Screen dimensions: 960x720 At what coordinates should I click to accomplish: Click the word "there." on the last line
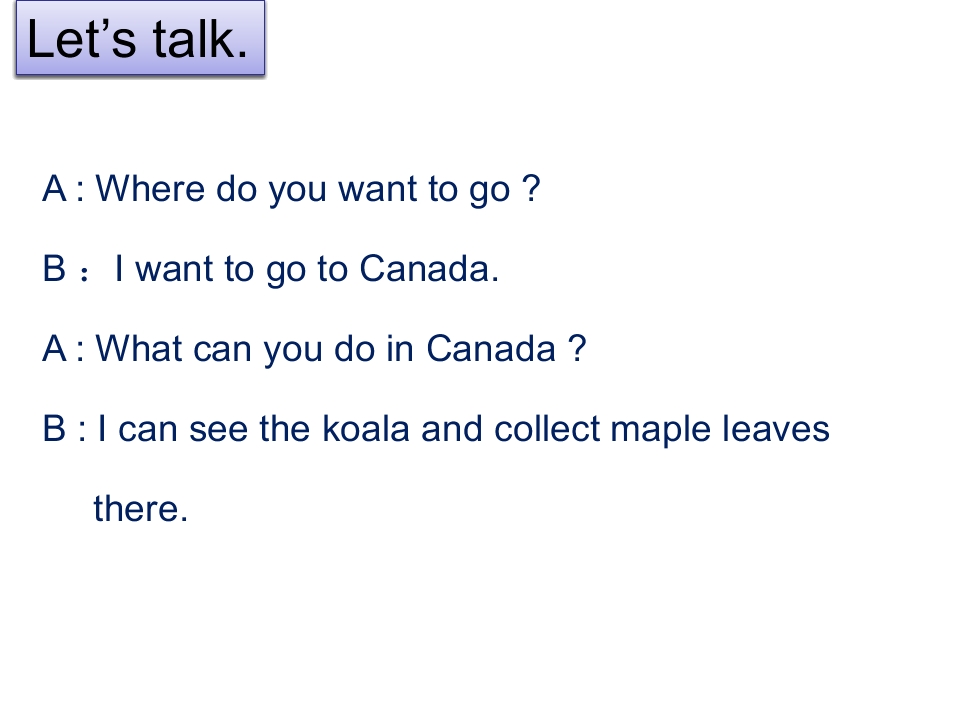141,509
